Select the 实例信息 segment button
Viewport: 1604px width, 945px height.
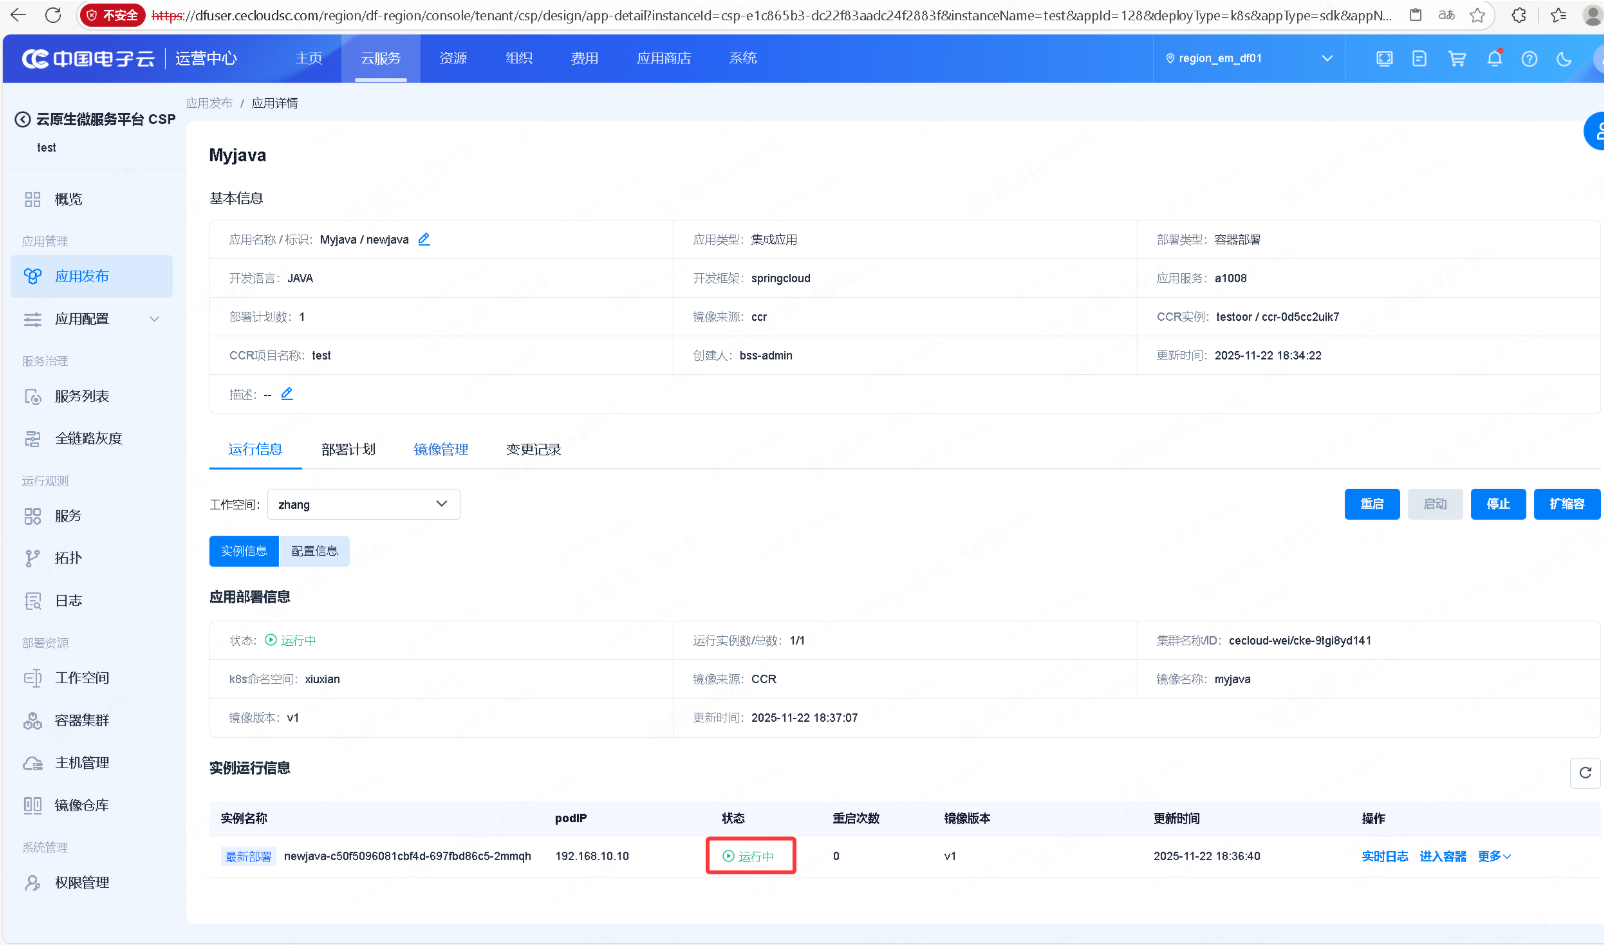pos(244,551)
